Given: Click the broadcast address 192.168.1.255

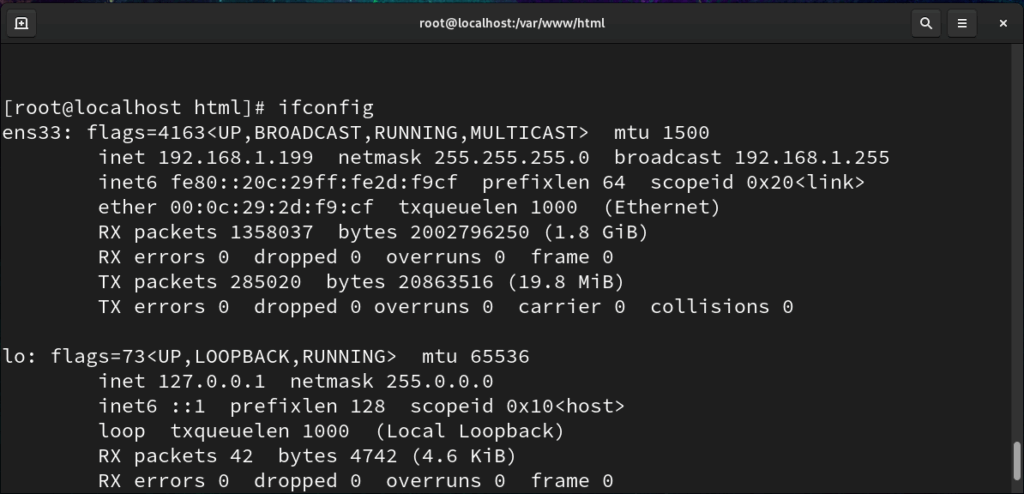Looking at the screenshot, I should (x=812, y=158).
